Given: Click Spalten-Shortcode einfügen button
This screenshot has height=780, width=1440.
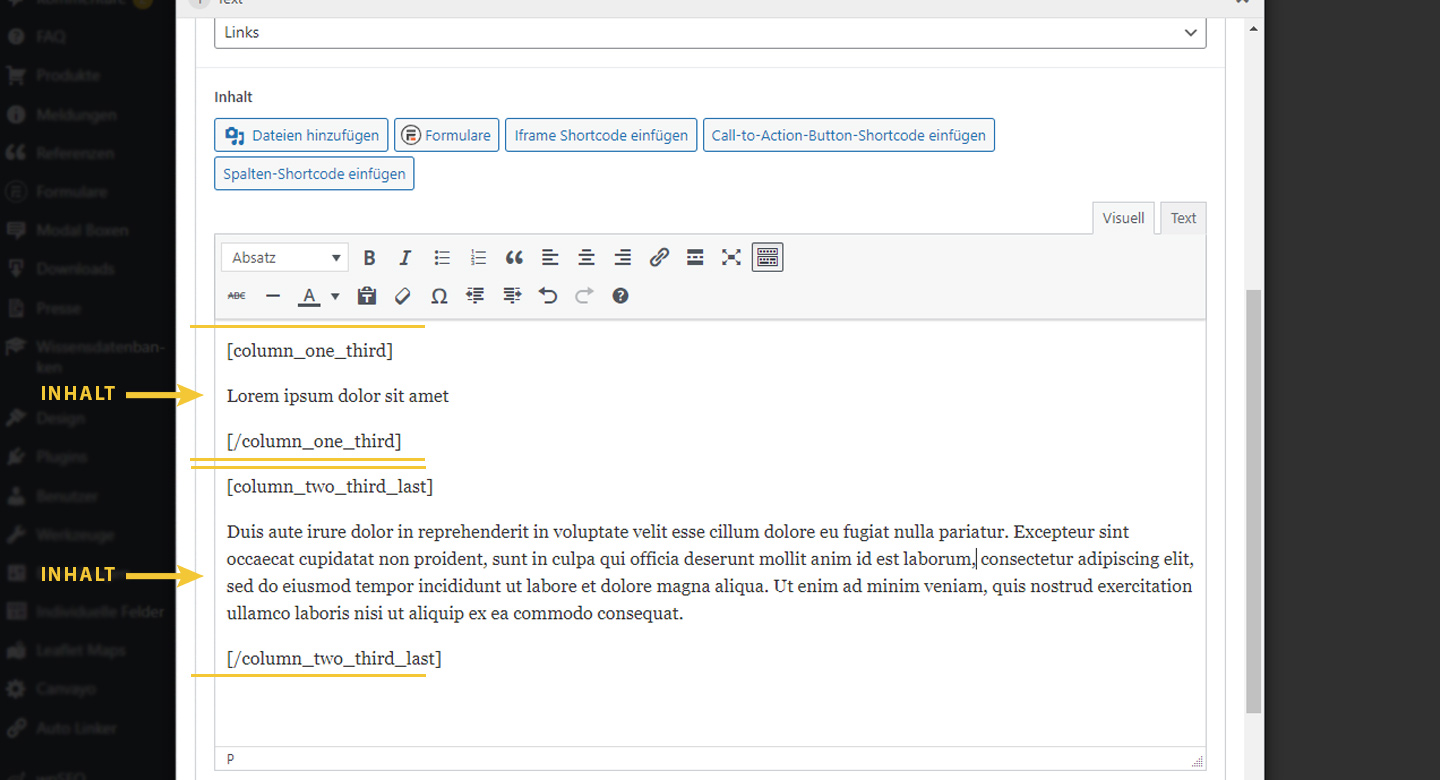Looking at the screenshot, I should [314, 174].
